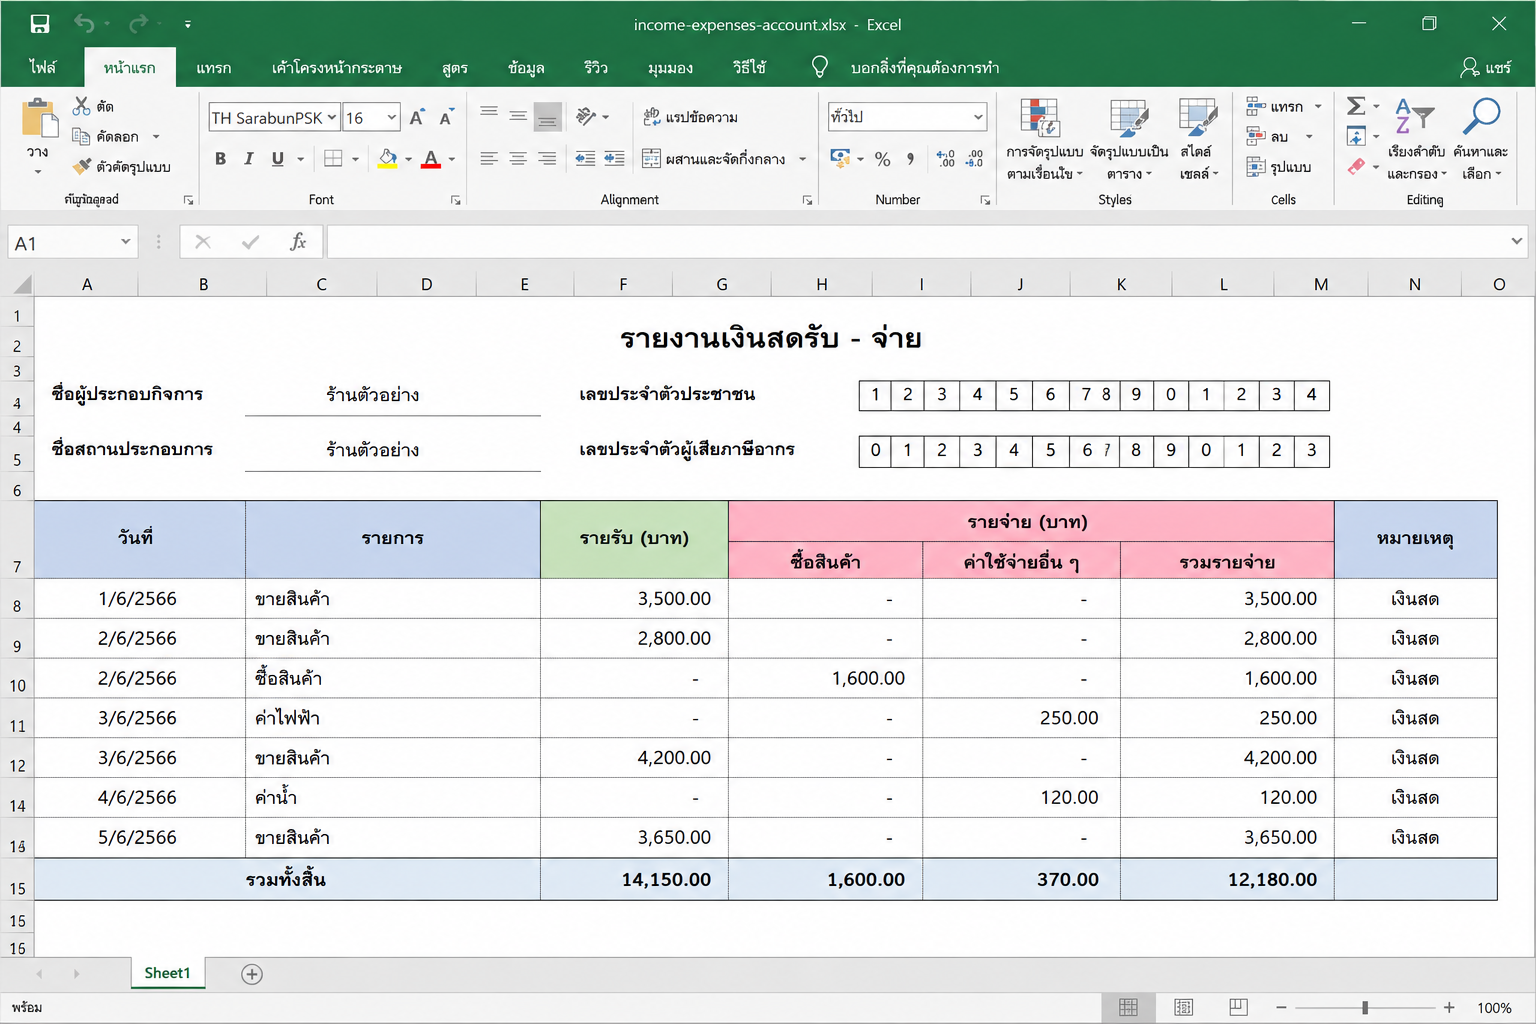Image resolution: width=1536 pixels, height=1024 pixels.
Task: Click the text orientation icon
Action: tap(587, 116)
